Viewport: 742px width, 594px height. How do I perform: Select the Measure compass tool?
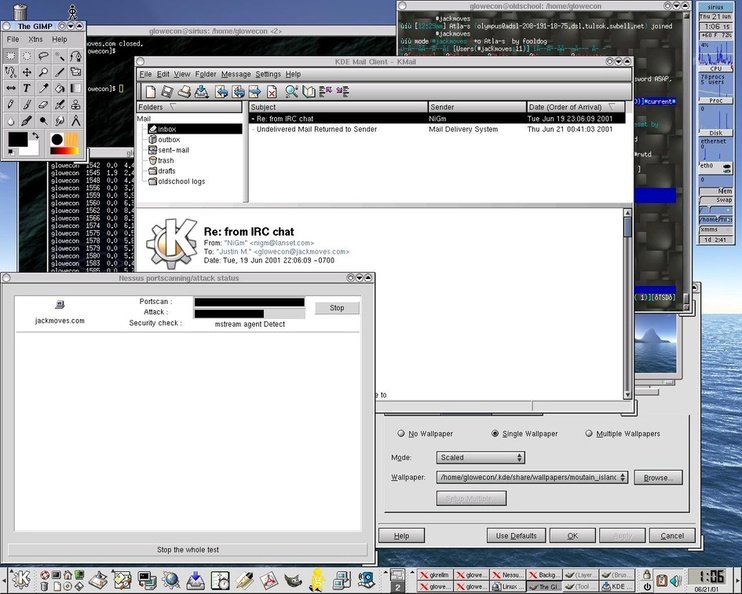(x=75, y=120)
